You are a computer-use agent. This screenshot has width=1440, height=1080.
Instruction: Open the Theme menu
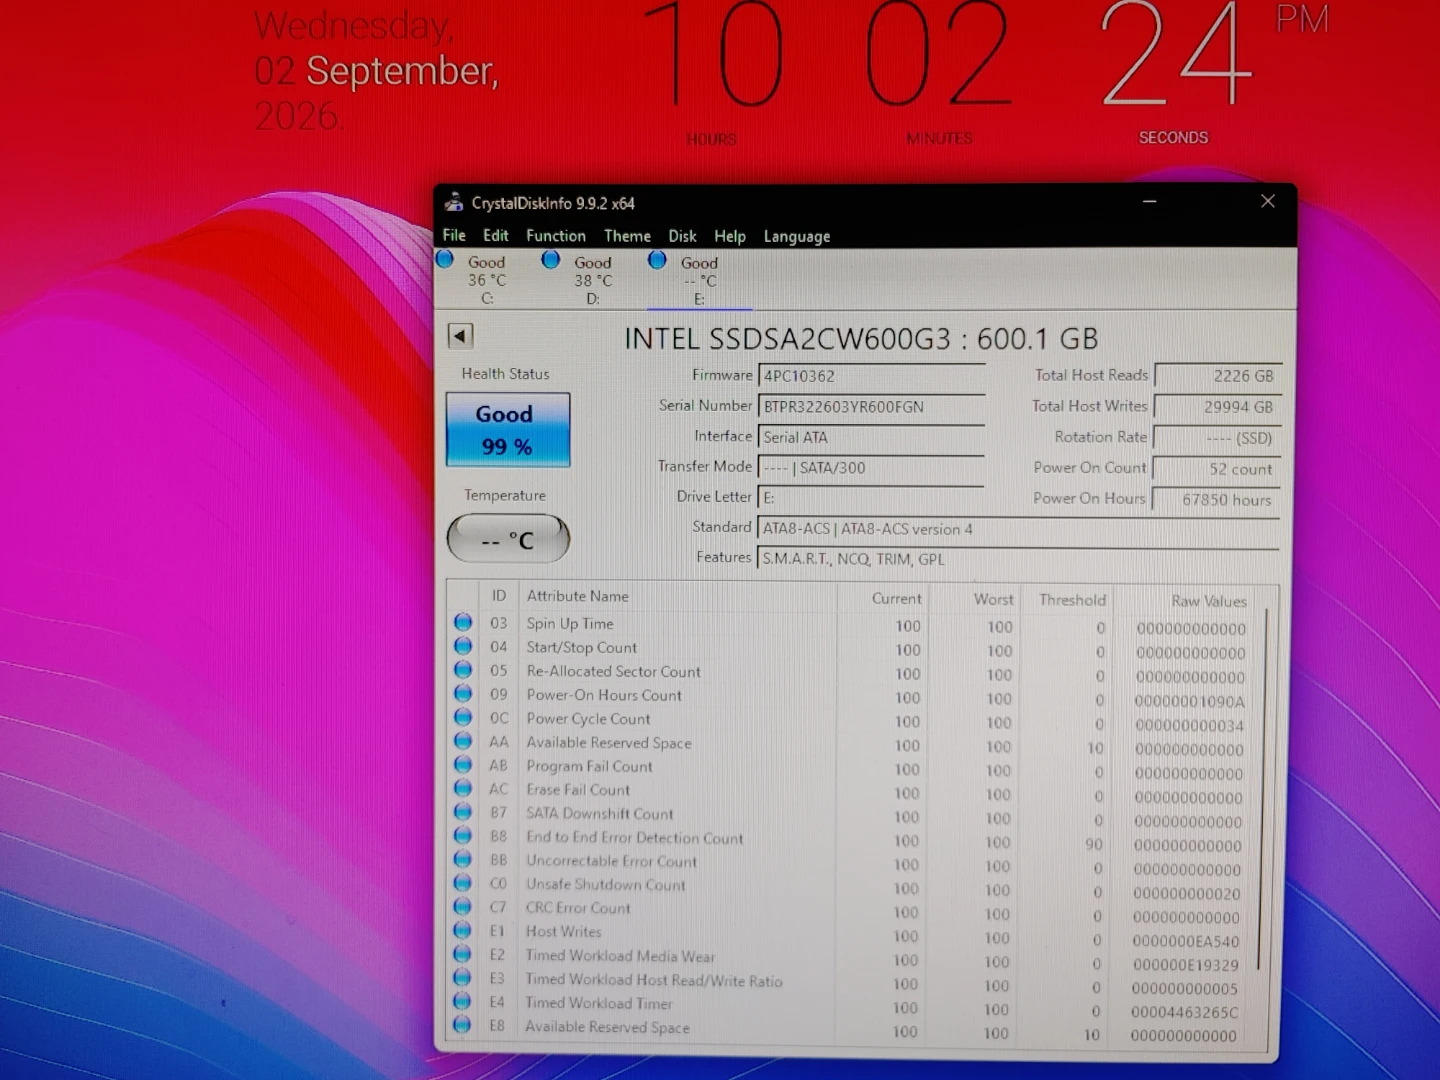pyautogui.click(x=627, y=236)
